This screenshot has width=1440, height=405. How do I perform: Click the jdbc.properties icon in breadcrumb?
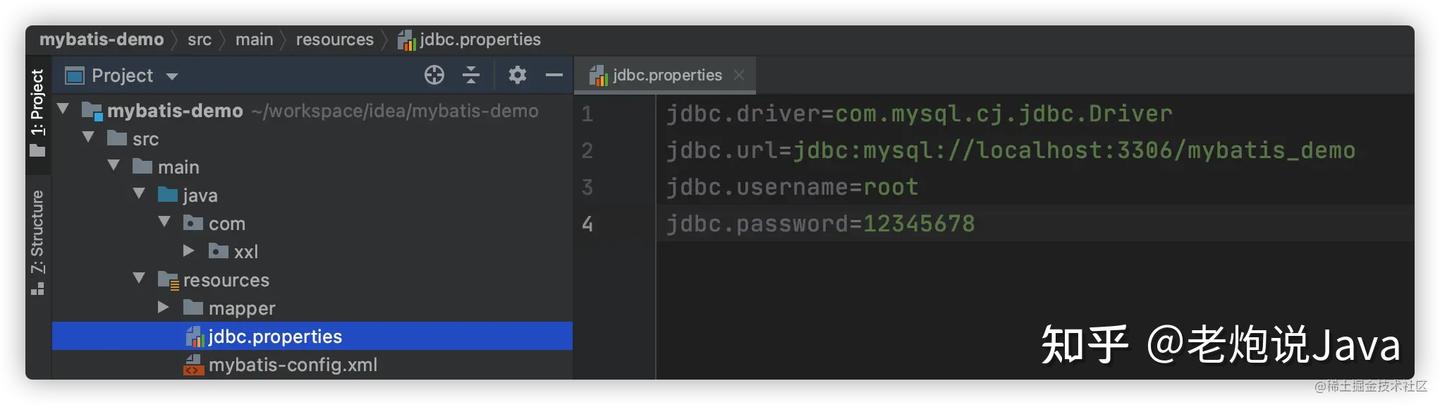pos(406,40)
